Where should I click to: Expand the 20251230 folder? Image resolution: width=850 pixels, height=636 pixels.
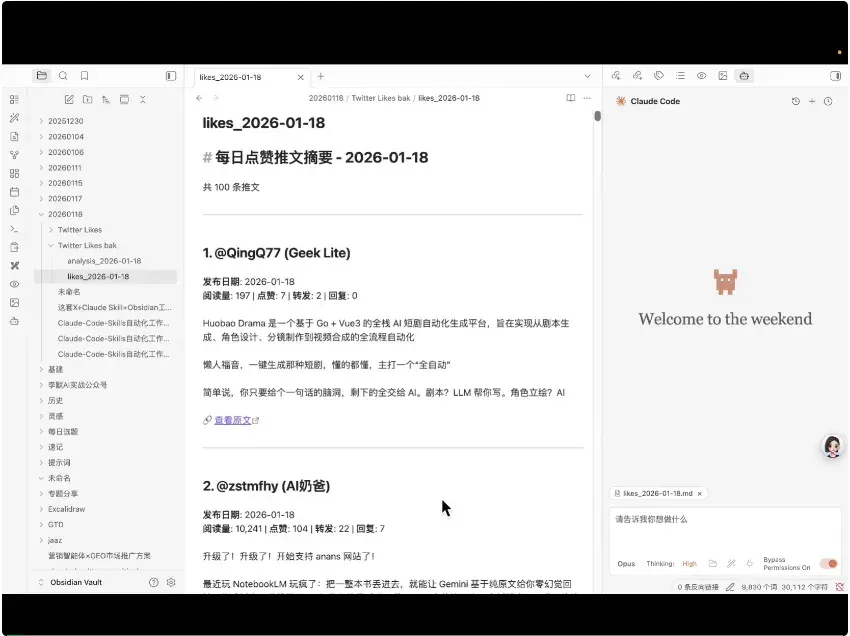point(41,121)
